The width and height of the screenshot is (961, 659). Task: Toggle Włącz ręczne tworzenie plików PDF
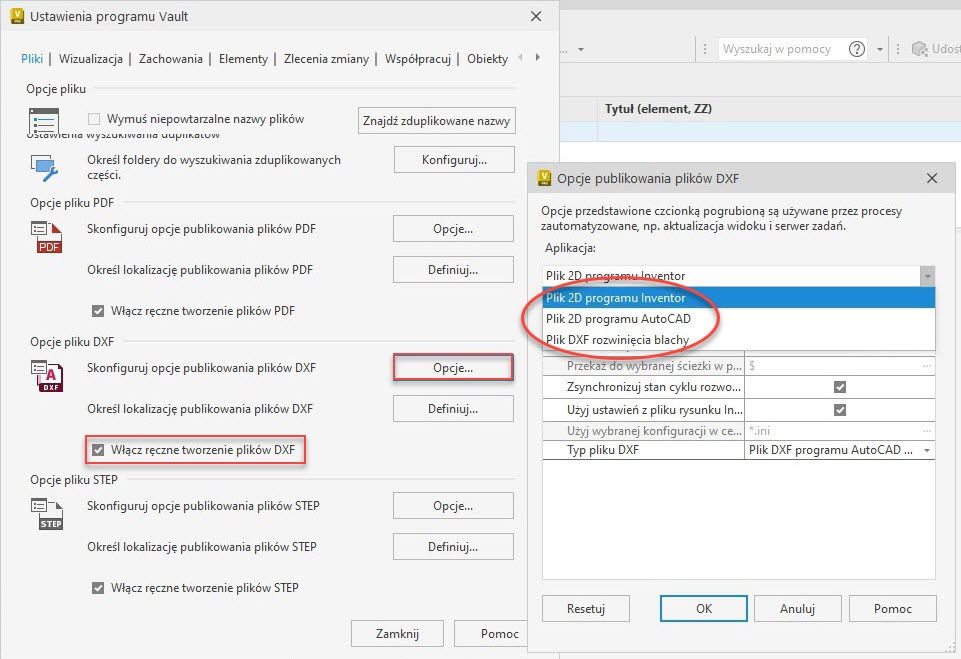point(98,311)
